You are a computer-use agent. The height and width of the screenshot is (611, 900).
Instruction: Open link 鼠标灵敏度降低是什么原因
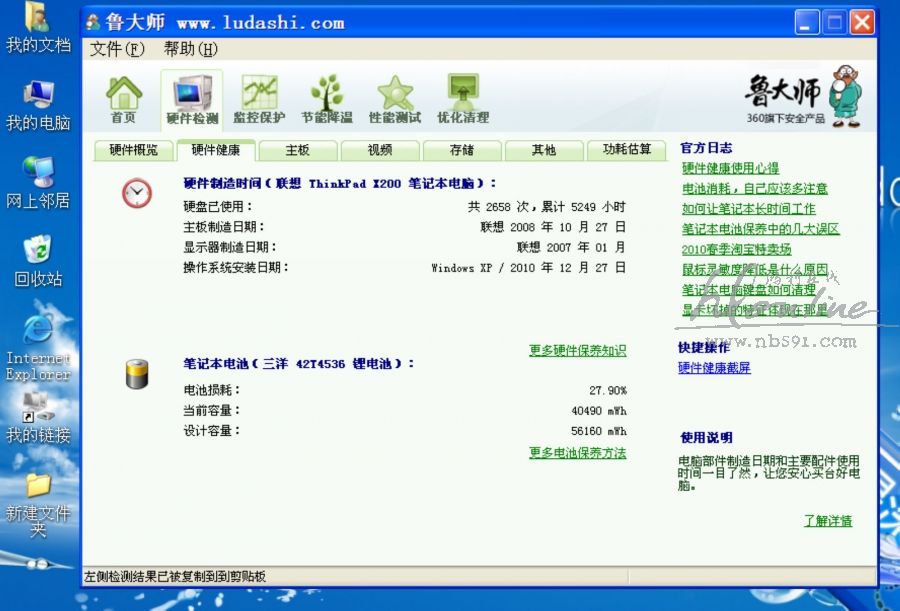click(755, 269)
